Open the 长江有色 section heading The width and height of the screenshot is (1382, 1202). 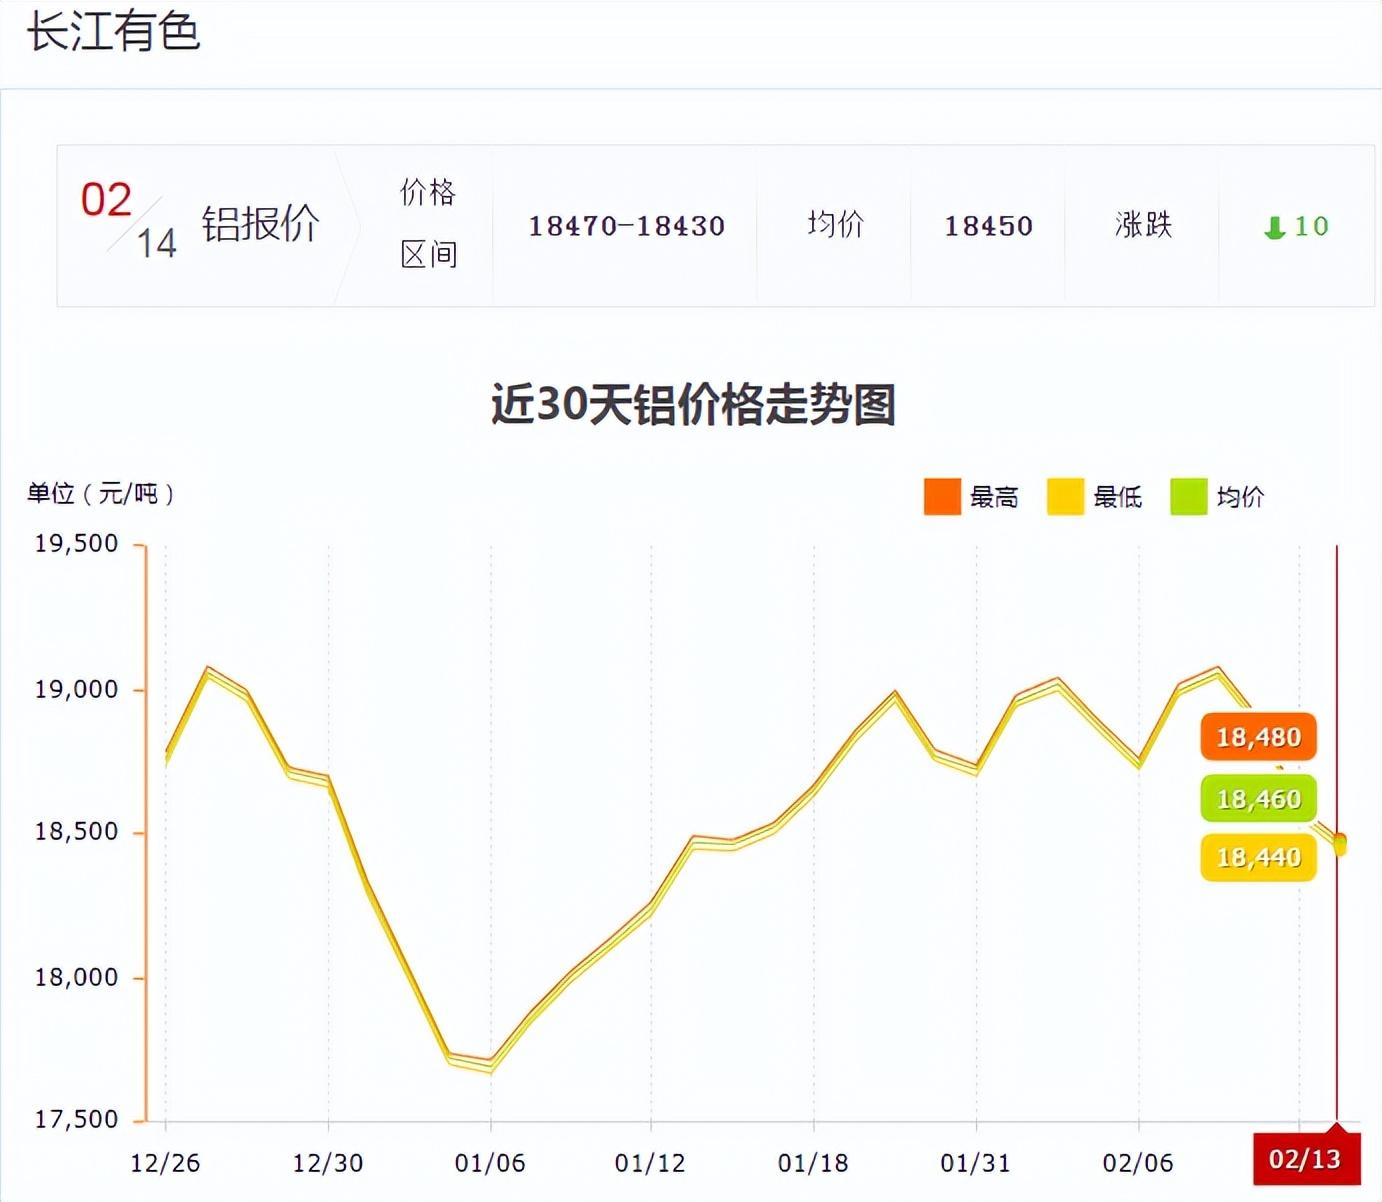click(113, 32)
